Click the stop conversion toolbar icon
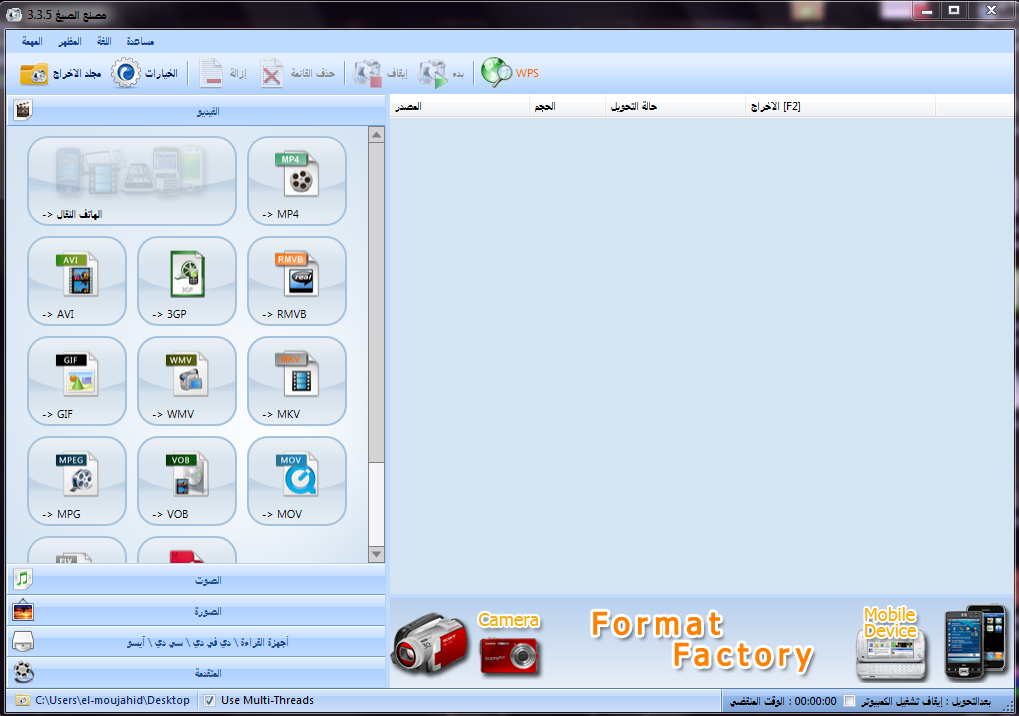Image resolution: width=1019 pixels, height=716 pixels. 368,73
